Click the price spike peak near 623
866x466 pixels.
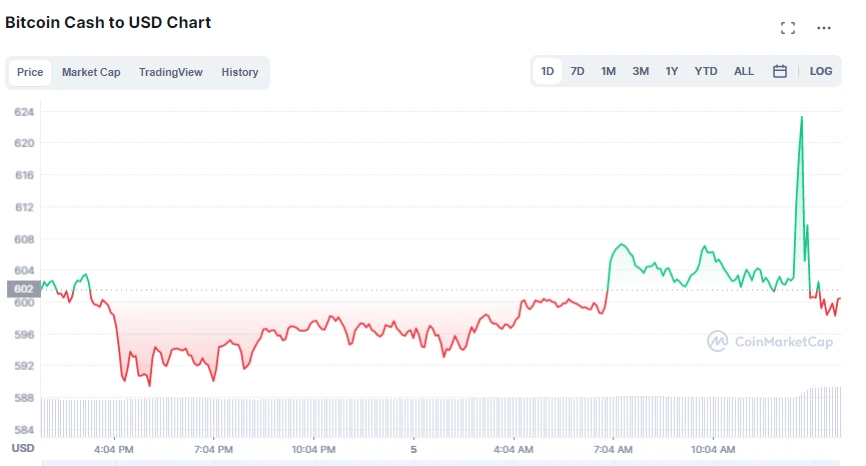point(801,118)
